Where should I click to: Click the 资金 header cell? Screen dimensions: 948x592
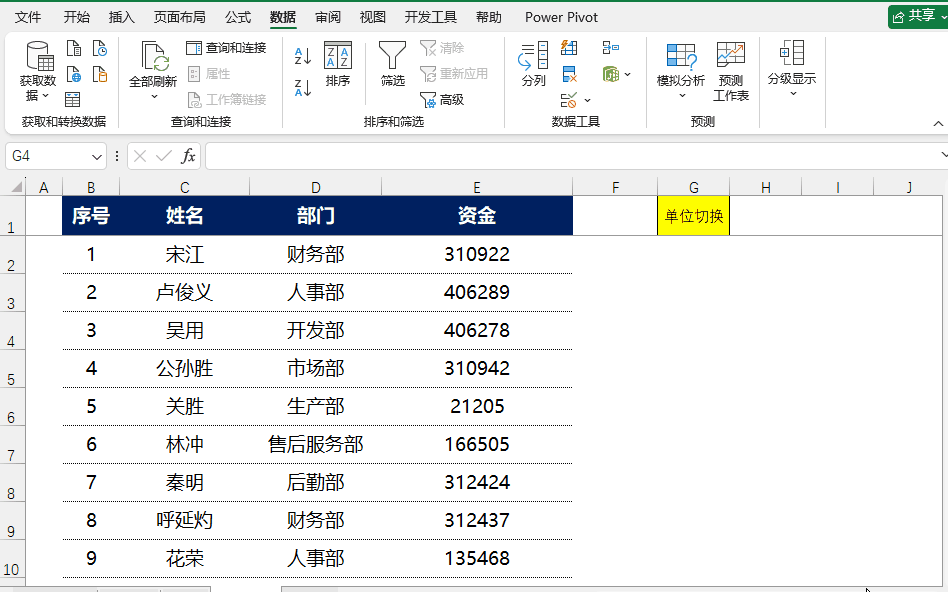[x=477, y=215]
